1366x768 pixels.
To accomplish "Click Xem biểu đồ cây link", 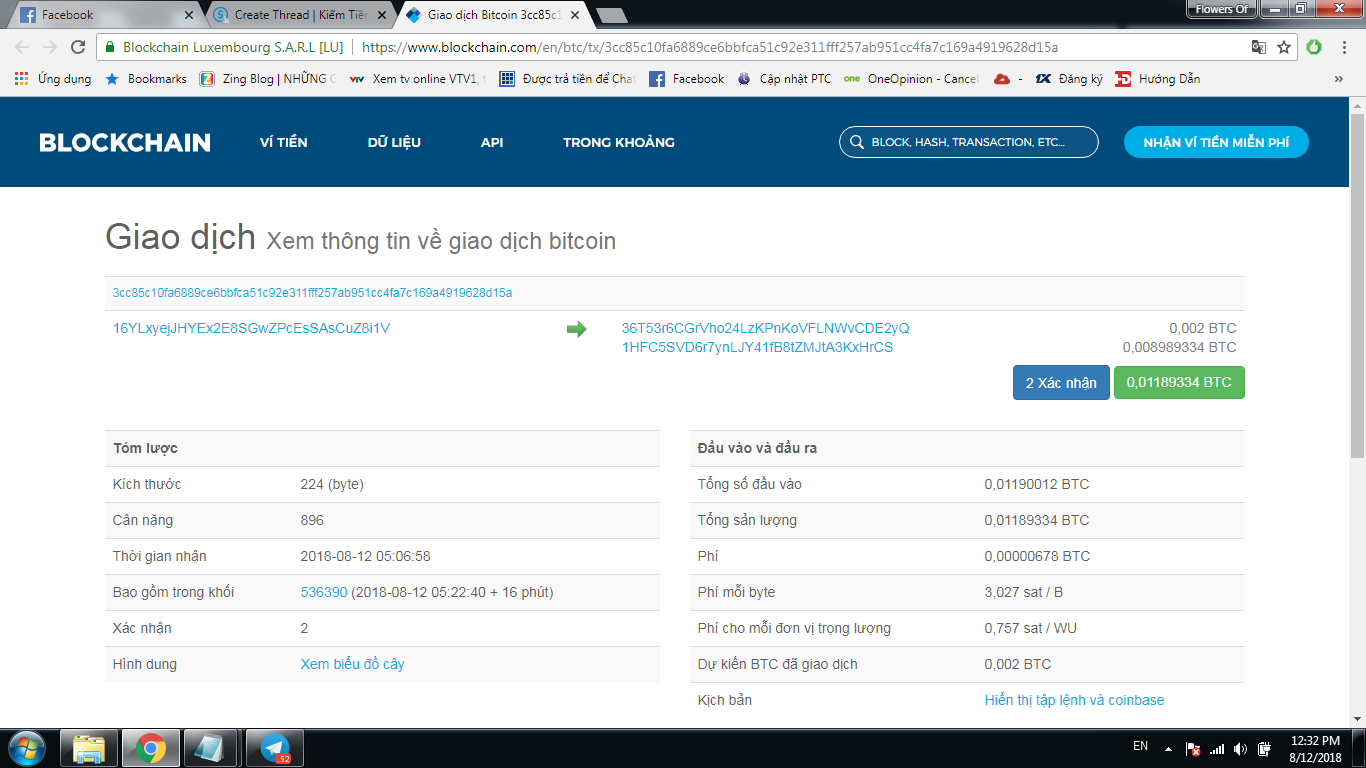I will pyautogui.click(x=352, y=664).
